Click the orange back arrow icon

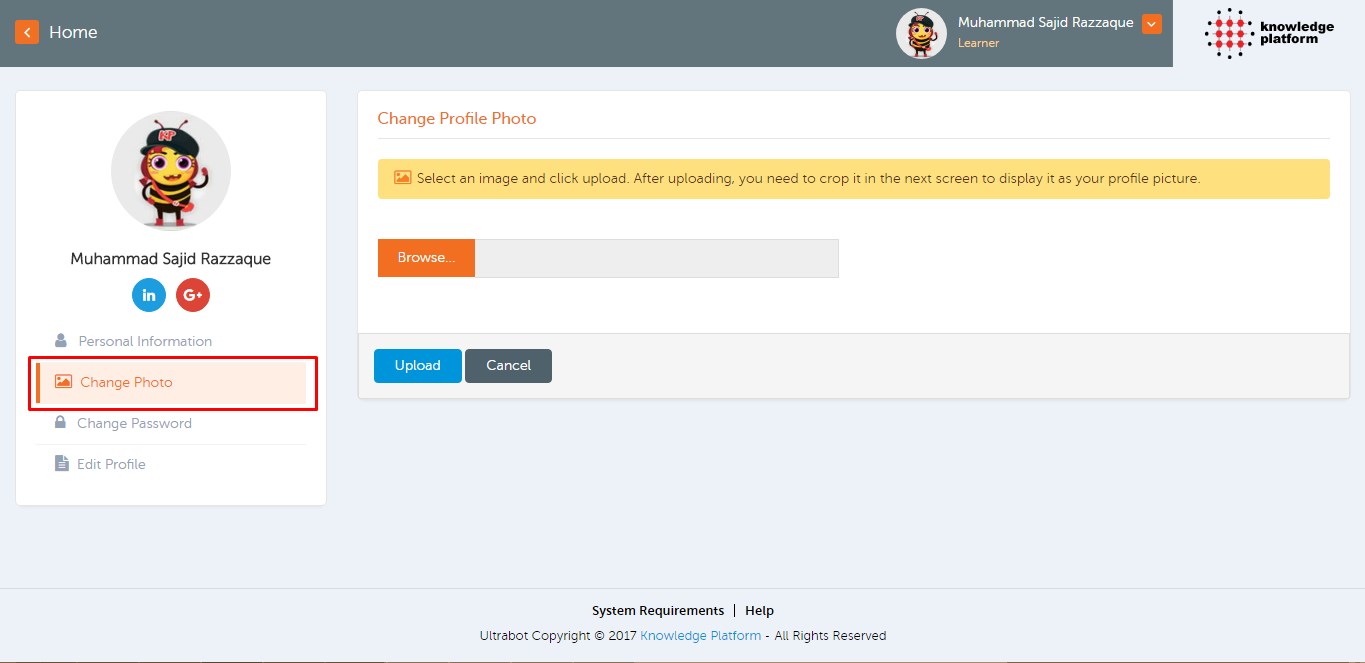27,32
